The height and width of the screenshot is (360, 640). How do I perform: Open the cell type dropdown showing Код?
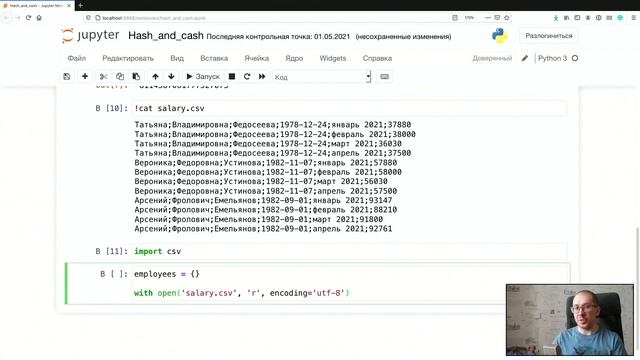pos(322,77)
